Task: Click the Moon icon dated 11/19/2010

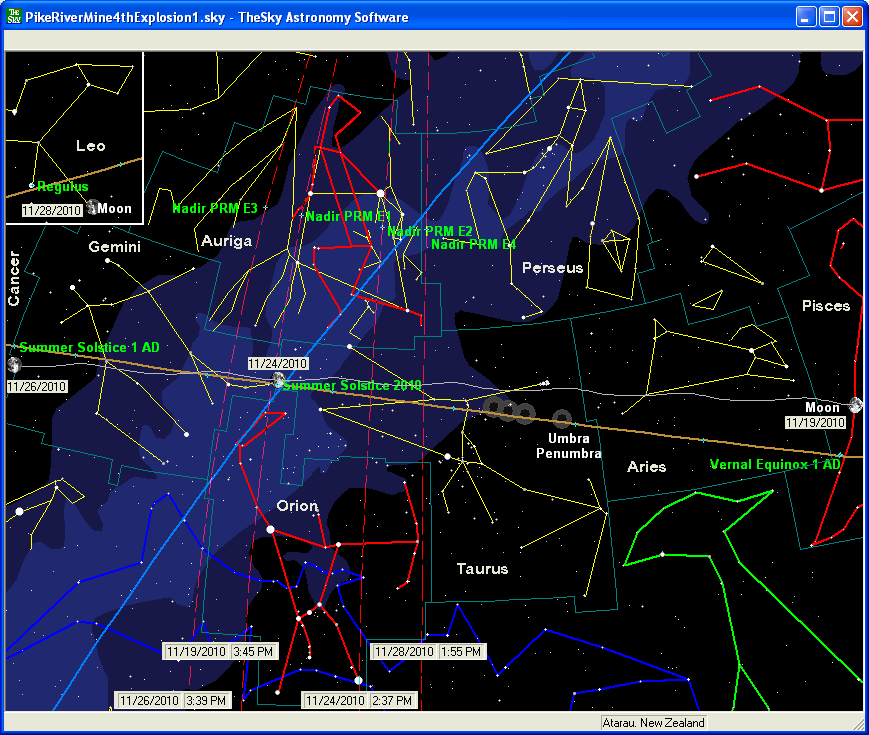Action: click(856, 405)
